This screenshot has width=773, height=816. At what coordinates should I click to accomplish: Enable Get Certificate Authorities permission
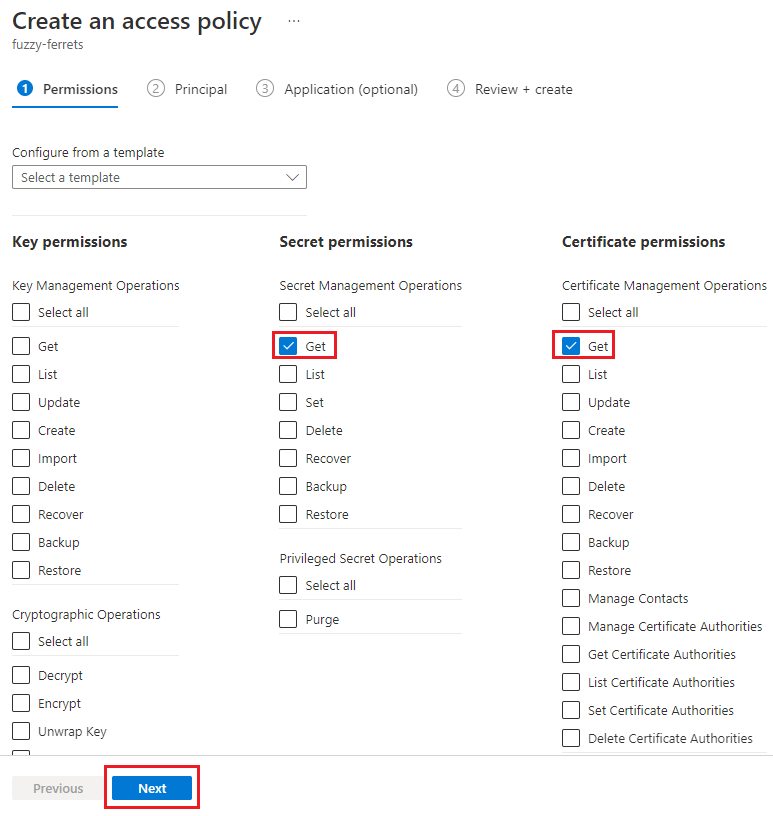pyautogui.click(x=570, y=654)
